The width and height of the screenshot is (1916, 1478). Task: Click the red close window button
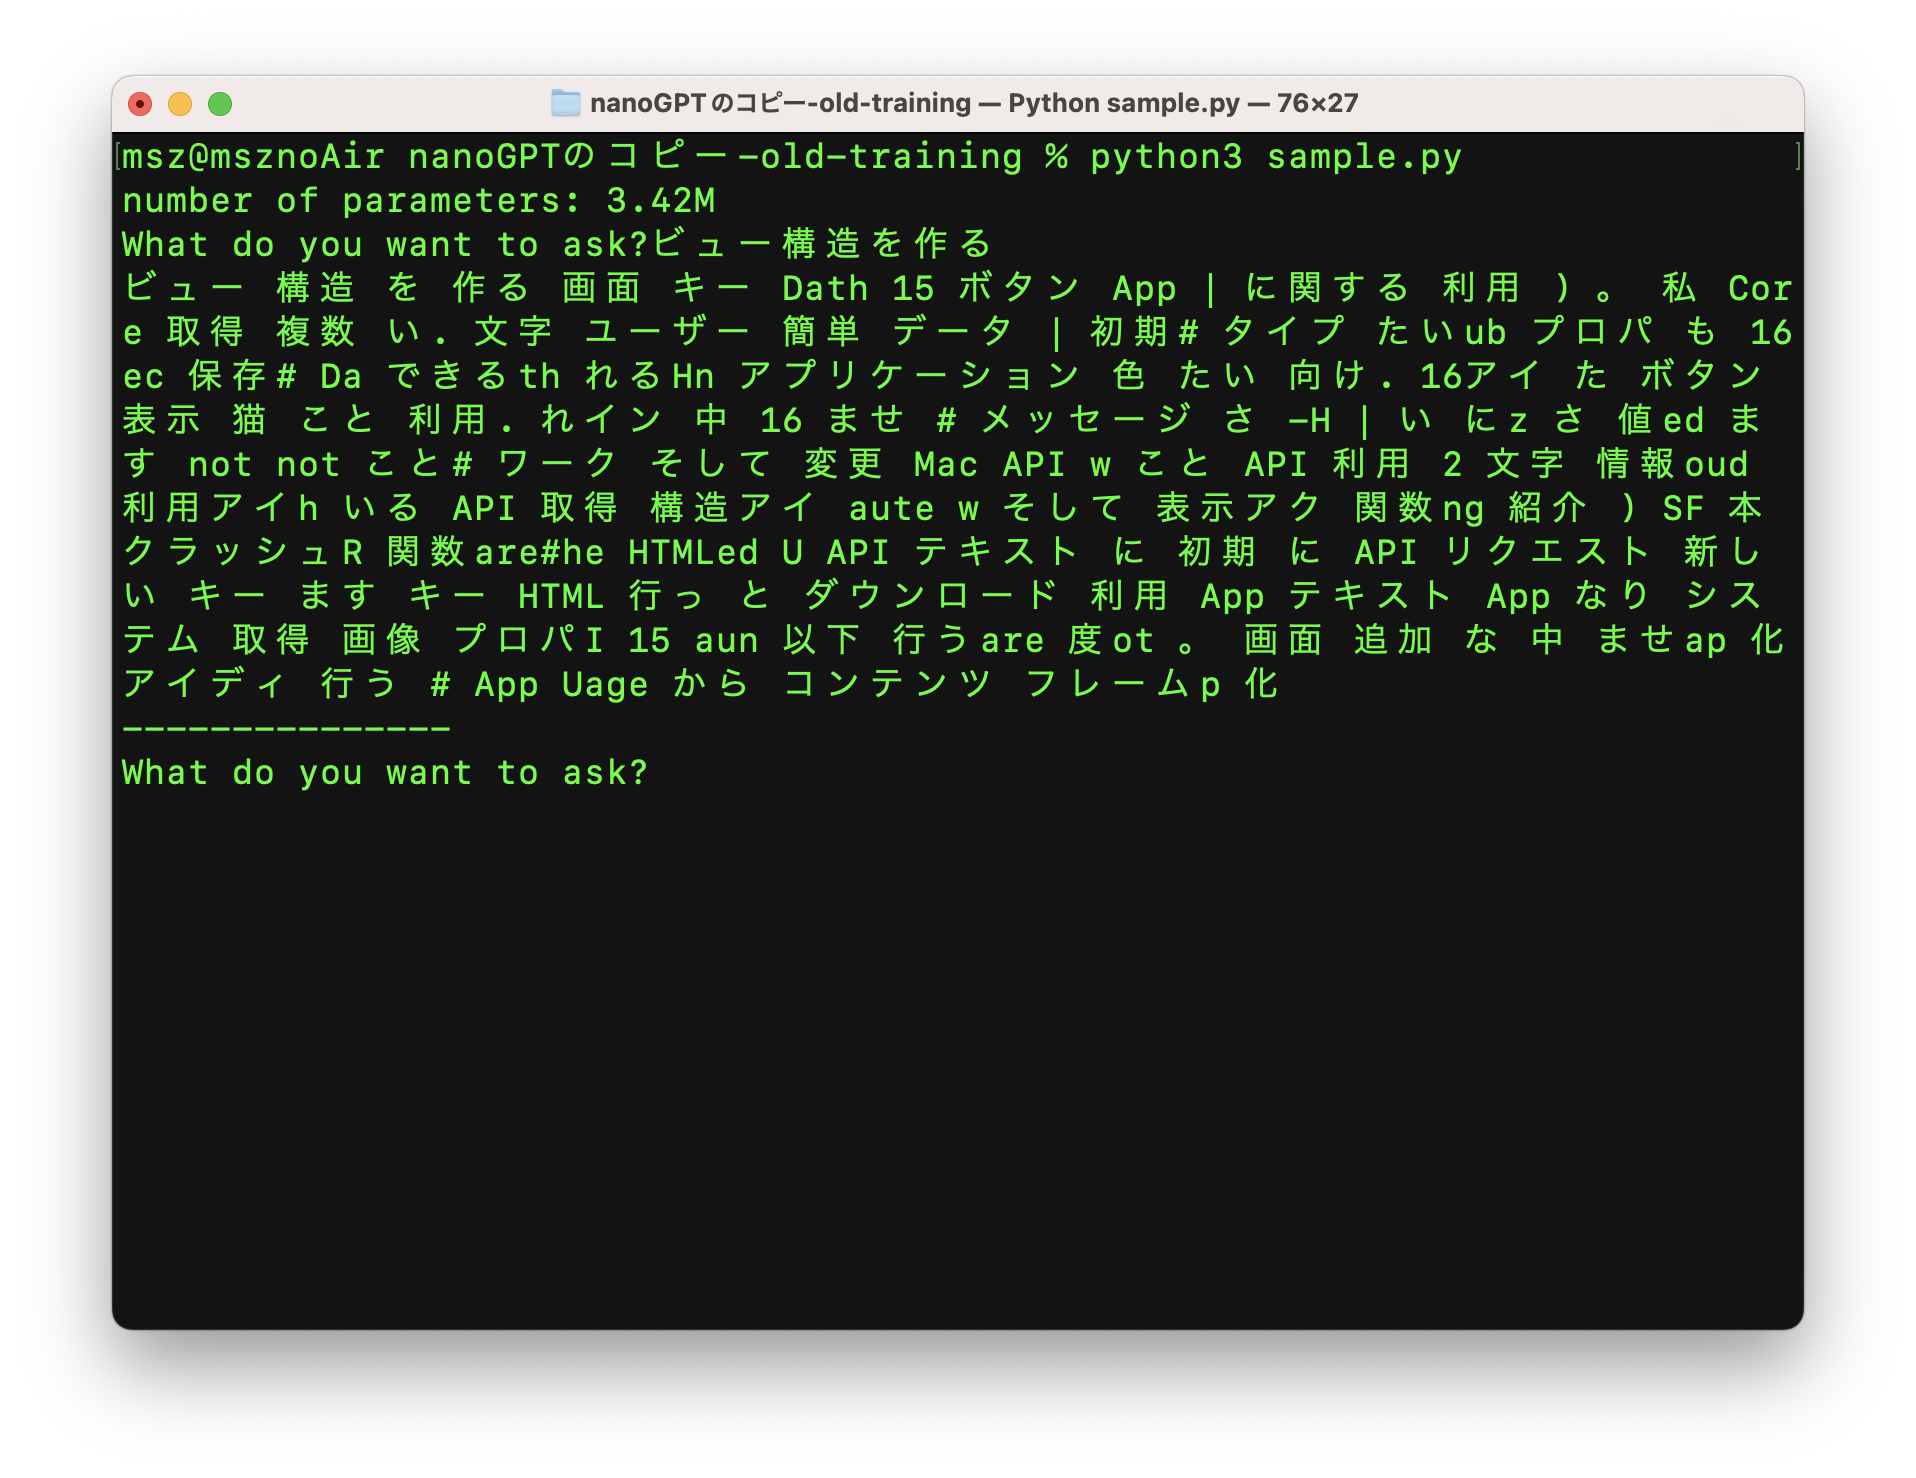[x=140, y=104]
